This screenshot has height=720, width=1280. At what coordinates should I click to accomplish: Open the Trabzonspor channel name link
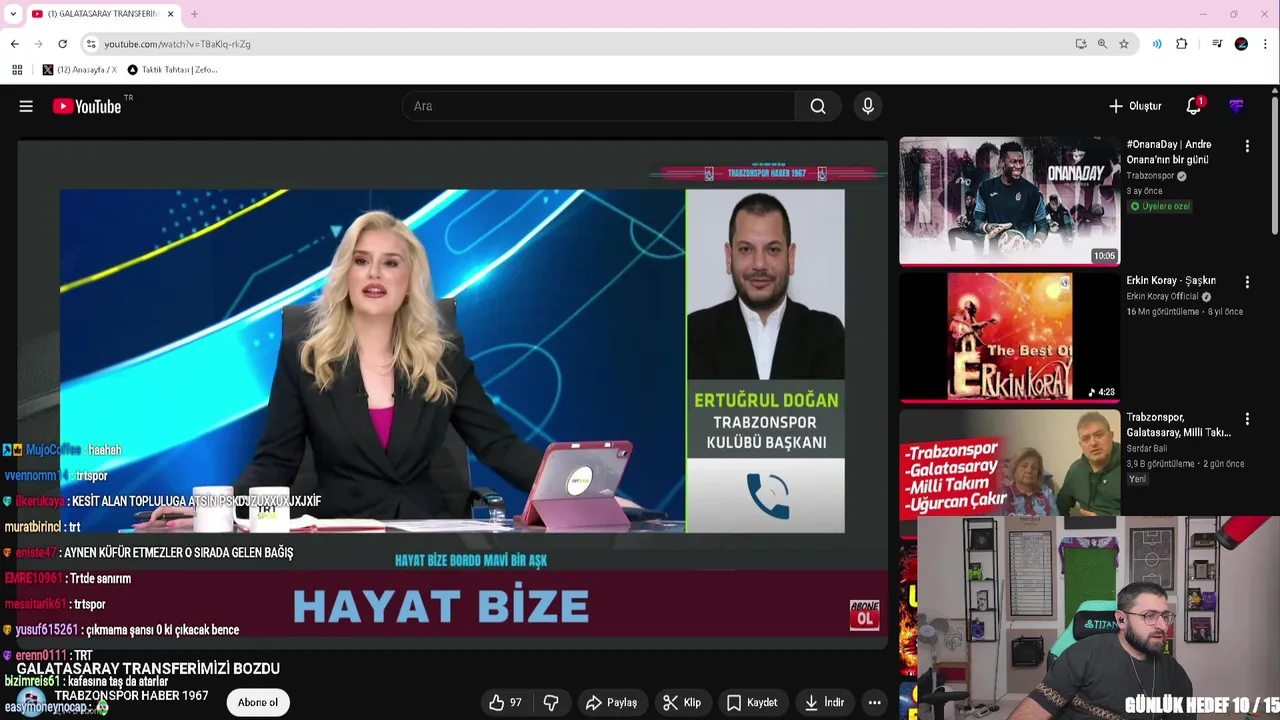pyautogui.click(x=1150, y=176)
